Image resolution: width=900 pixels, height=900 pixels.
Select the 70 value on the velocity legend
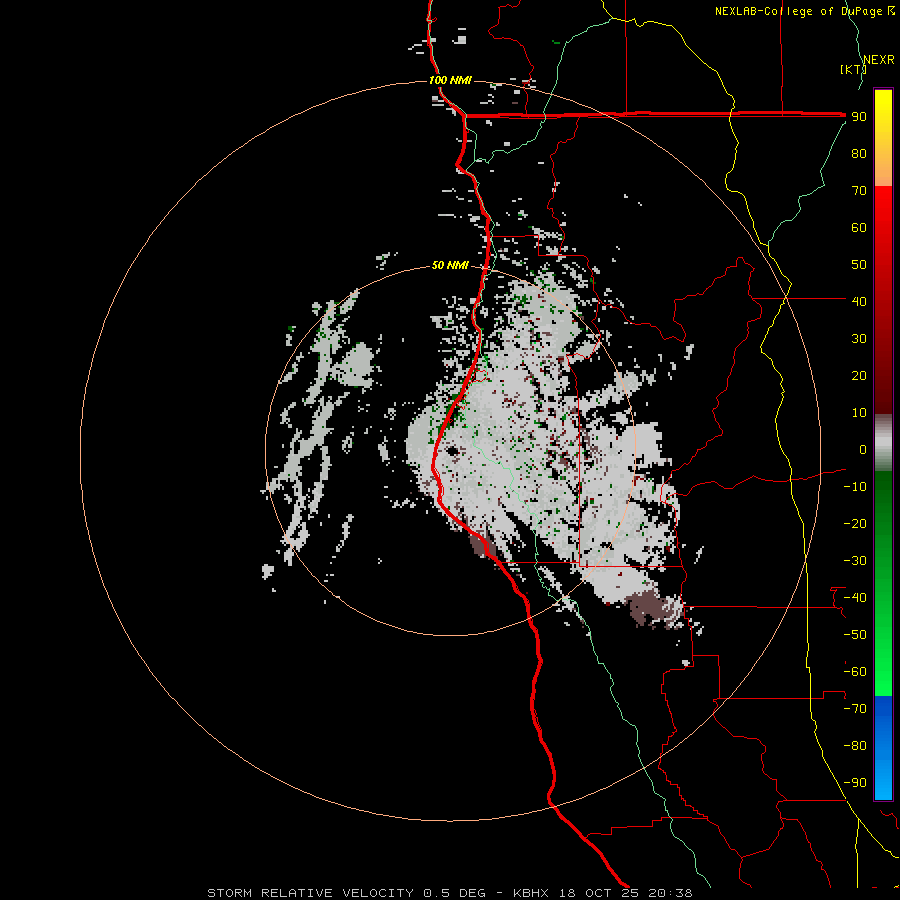[x=859, y=191]
